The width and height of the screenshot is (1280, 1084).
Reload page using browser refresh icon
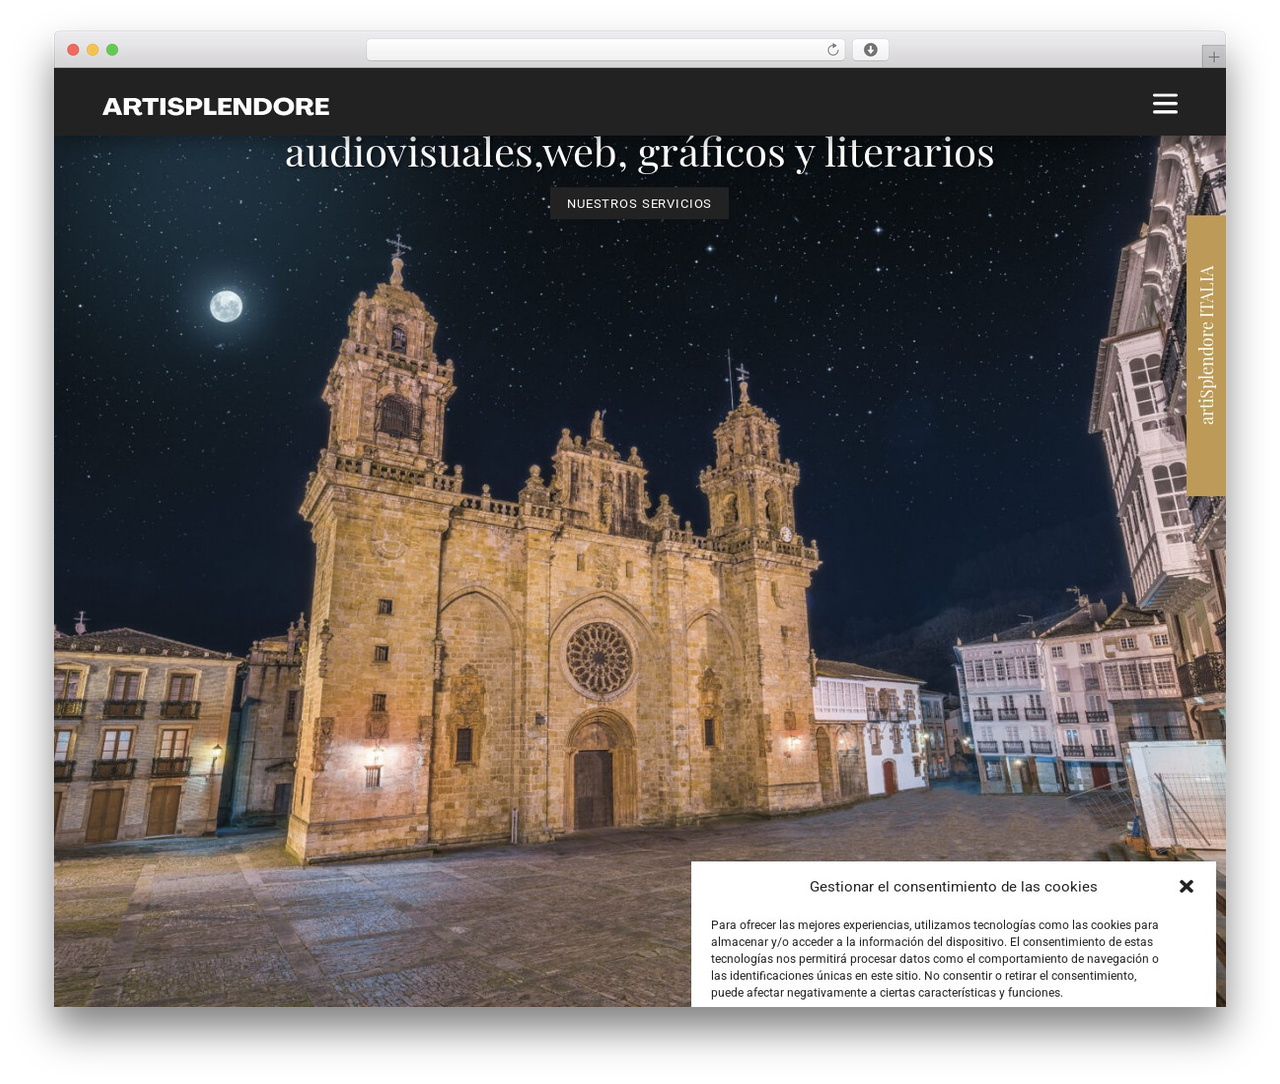[833, 50]
